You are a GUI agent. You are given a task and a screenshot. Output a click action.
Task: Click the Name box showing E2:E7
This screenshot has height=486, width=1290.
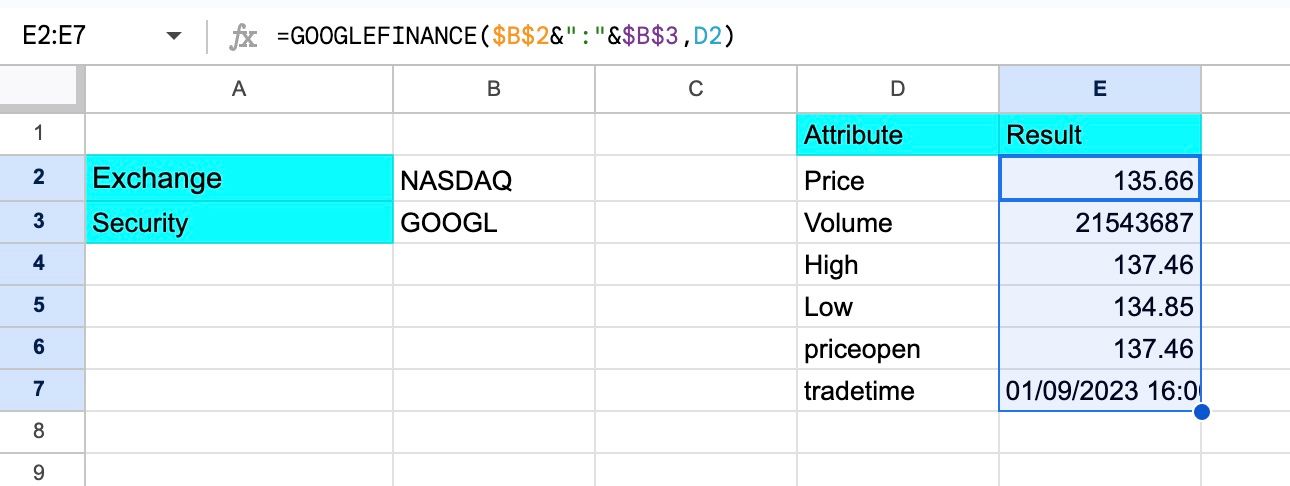tap(80, 37)
